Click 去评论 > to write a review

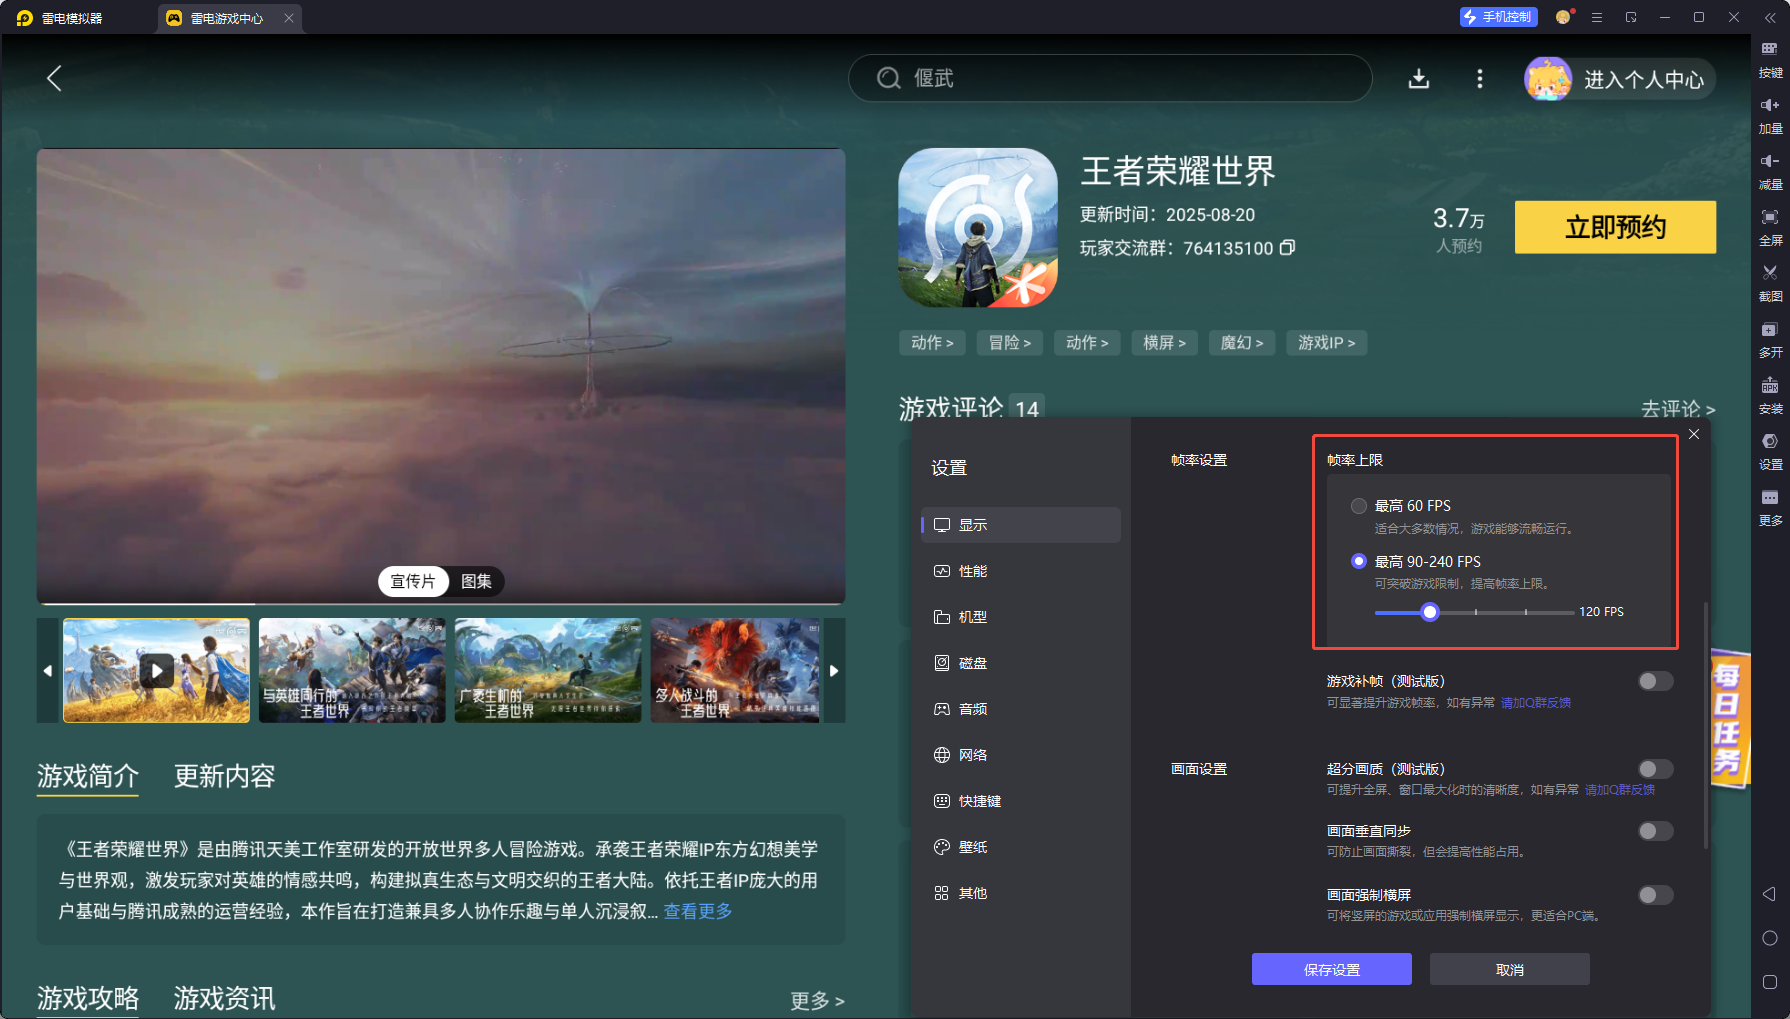[x=1677, y=408]
